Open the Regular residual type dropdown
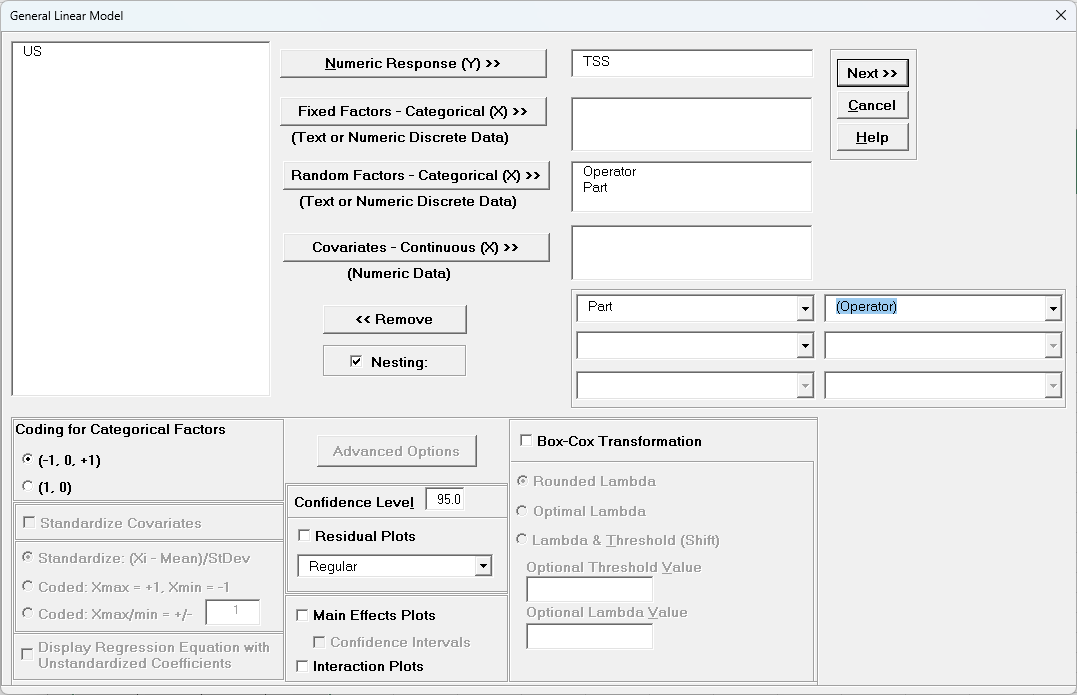The height and width of the screenshot is (695, 1077). (x=483, y=567)
